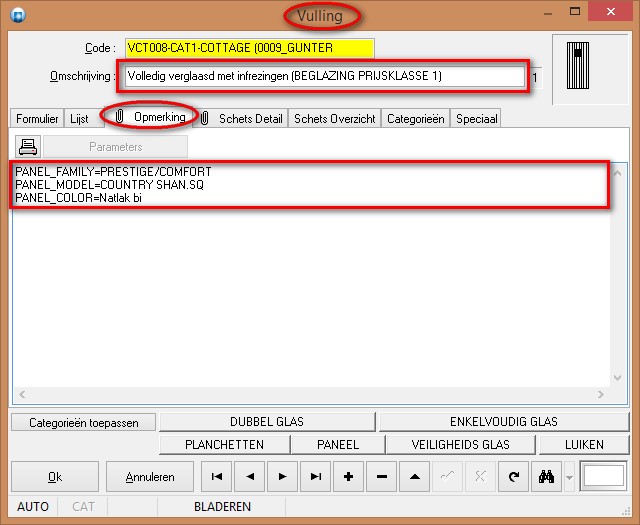
Task: Confirm with the Ok button
Action: coord(55,476)
